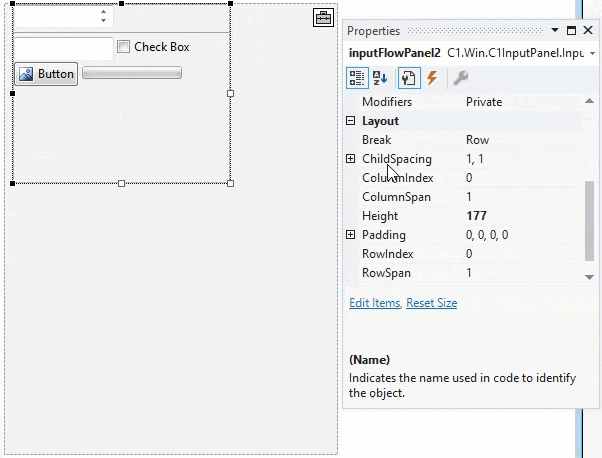Click the Reset Size link
The height and width of the screenshot is (458, 602).
432,303
